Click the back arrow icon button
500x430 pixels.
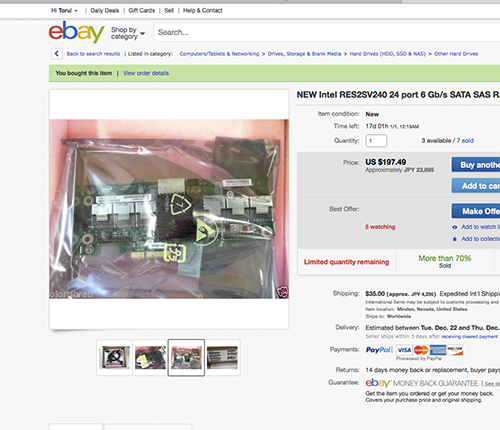pos(57,54)
